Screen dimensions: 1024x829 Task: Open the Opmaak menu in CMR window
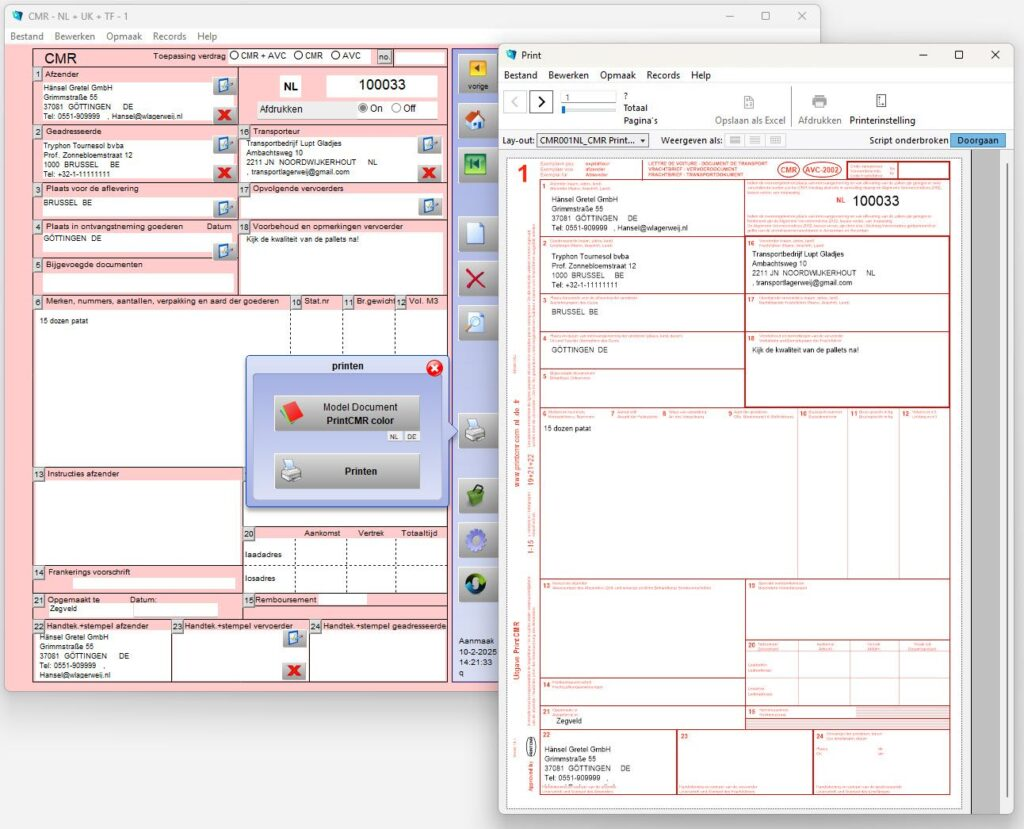pyautogui.click(x=124, y=36)
